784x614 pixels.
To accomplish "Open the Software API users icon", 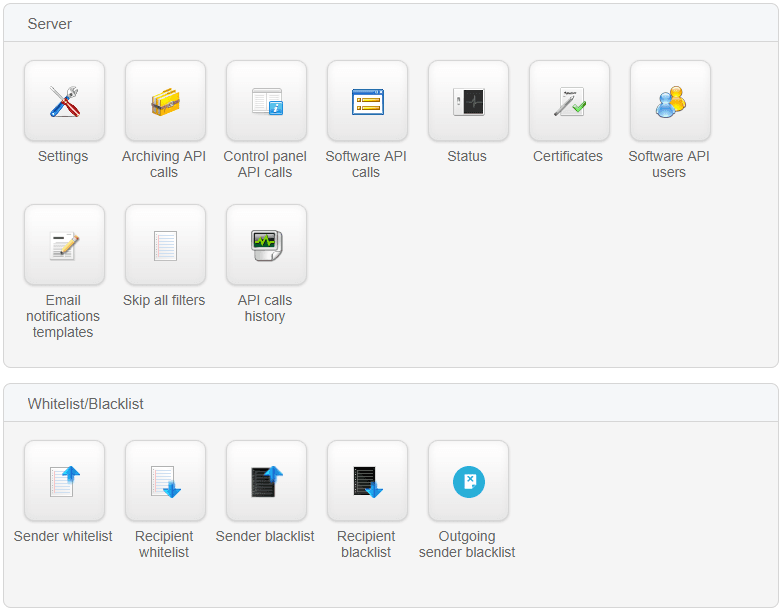I will point(670,101).
